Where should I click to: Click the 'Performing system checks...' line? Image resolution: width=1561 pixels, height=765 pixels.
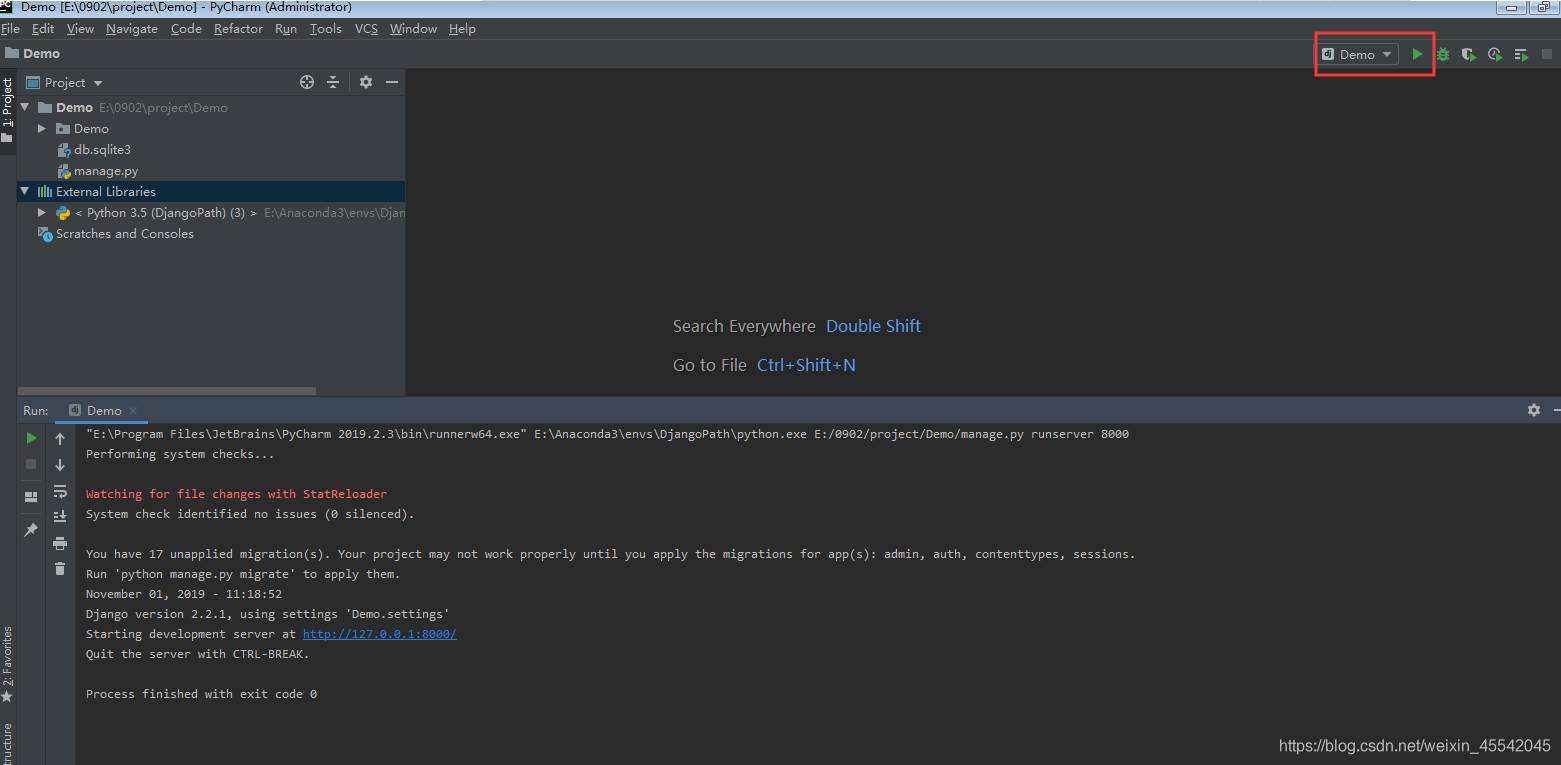tap(179, 454)
